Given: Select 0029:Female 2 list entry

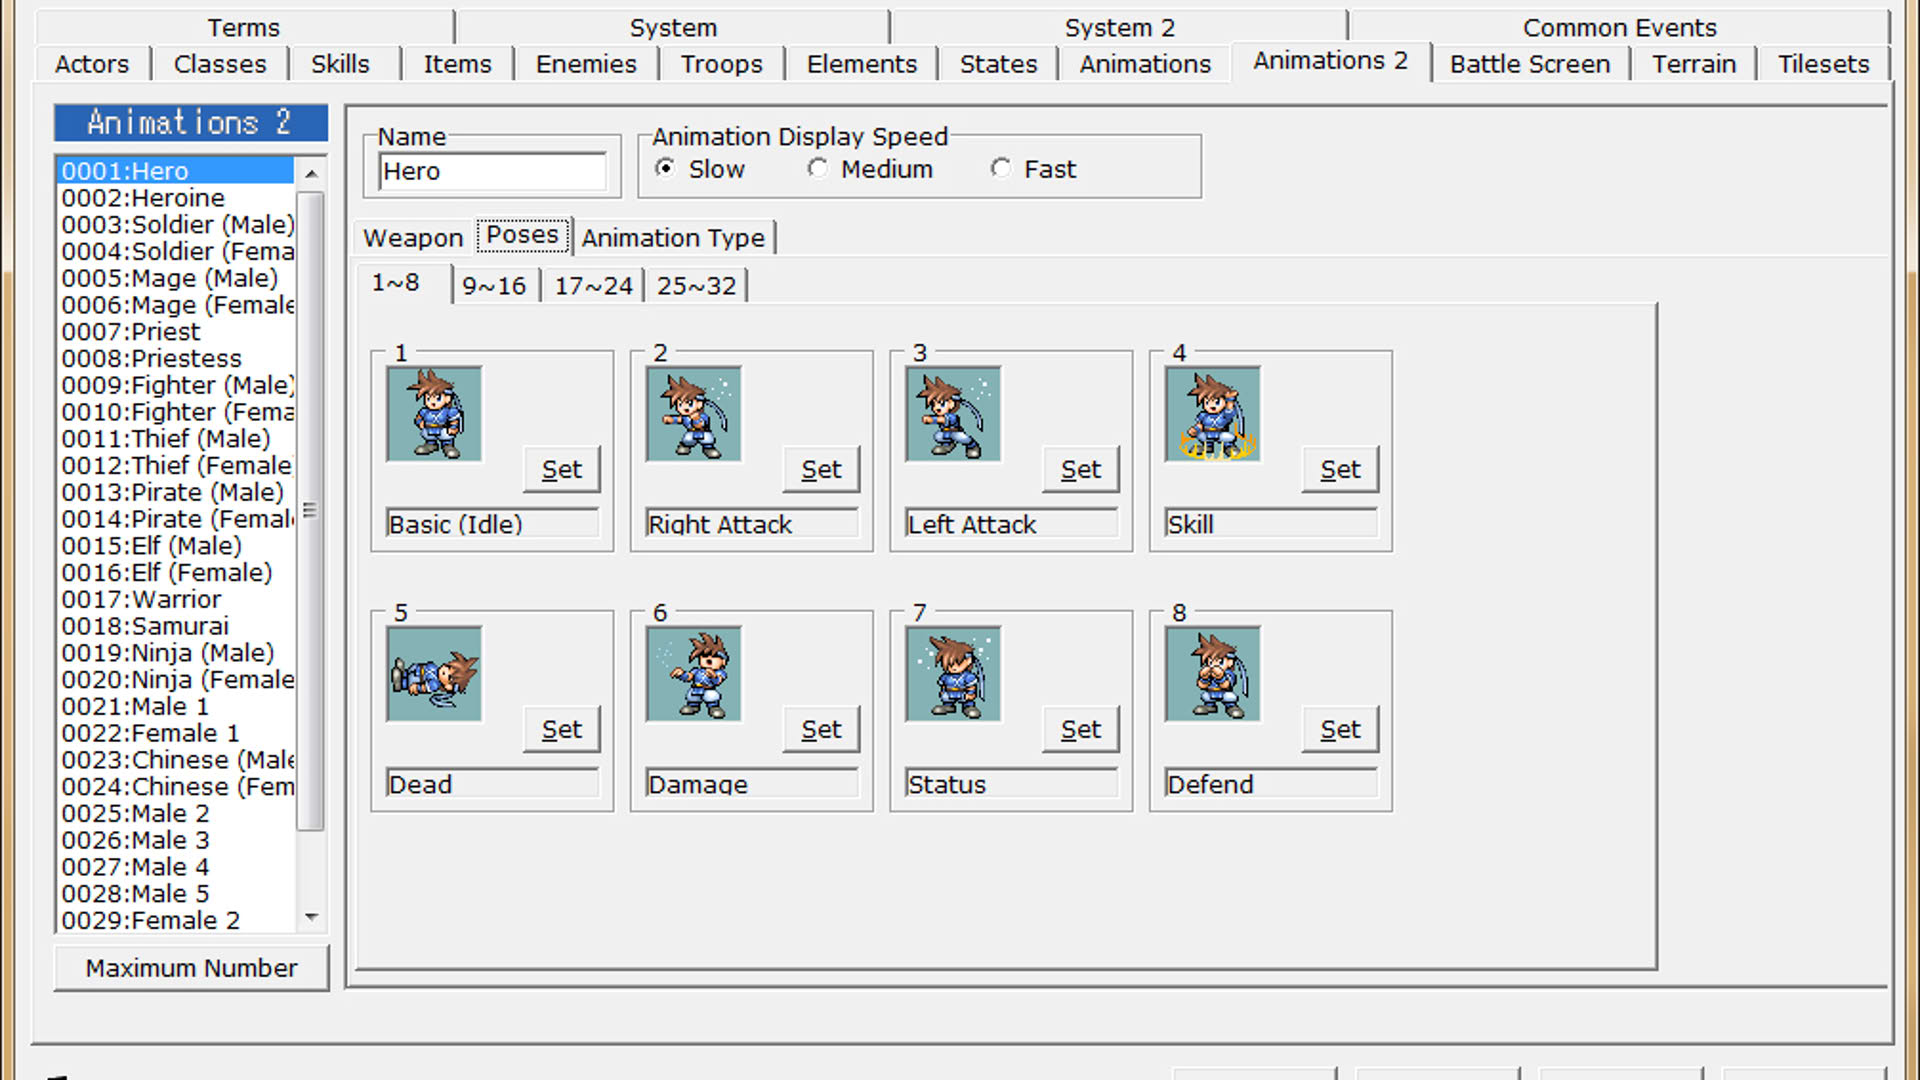Looking at the screenshot, I should (176, 920).
